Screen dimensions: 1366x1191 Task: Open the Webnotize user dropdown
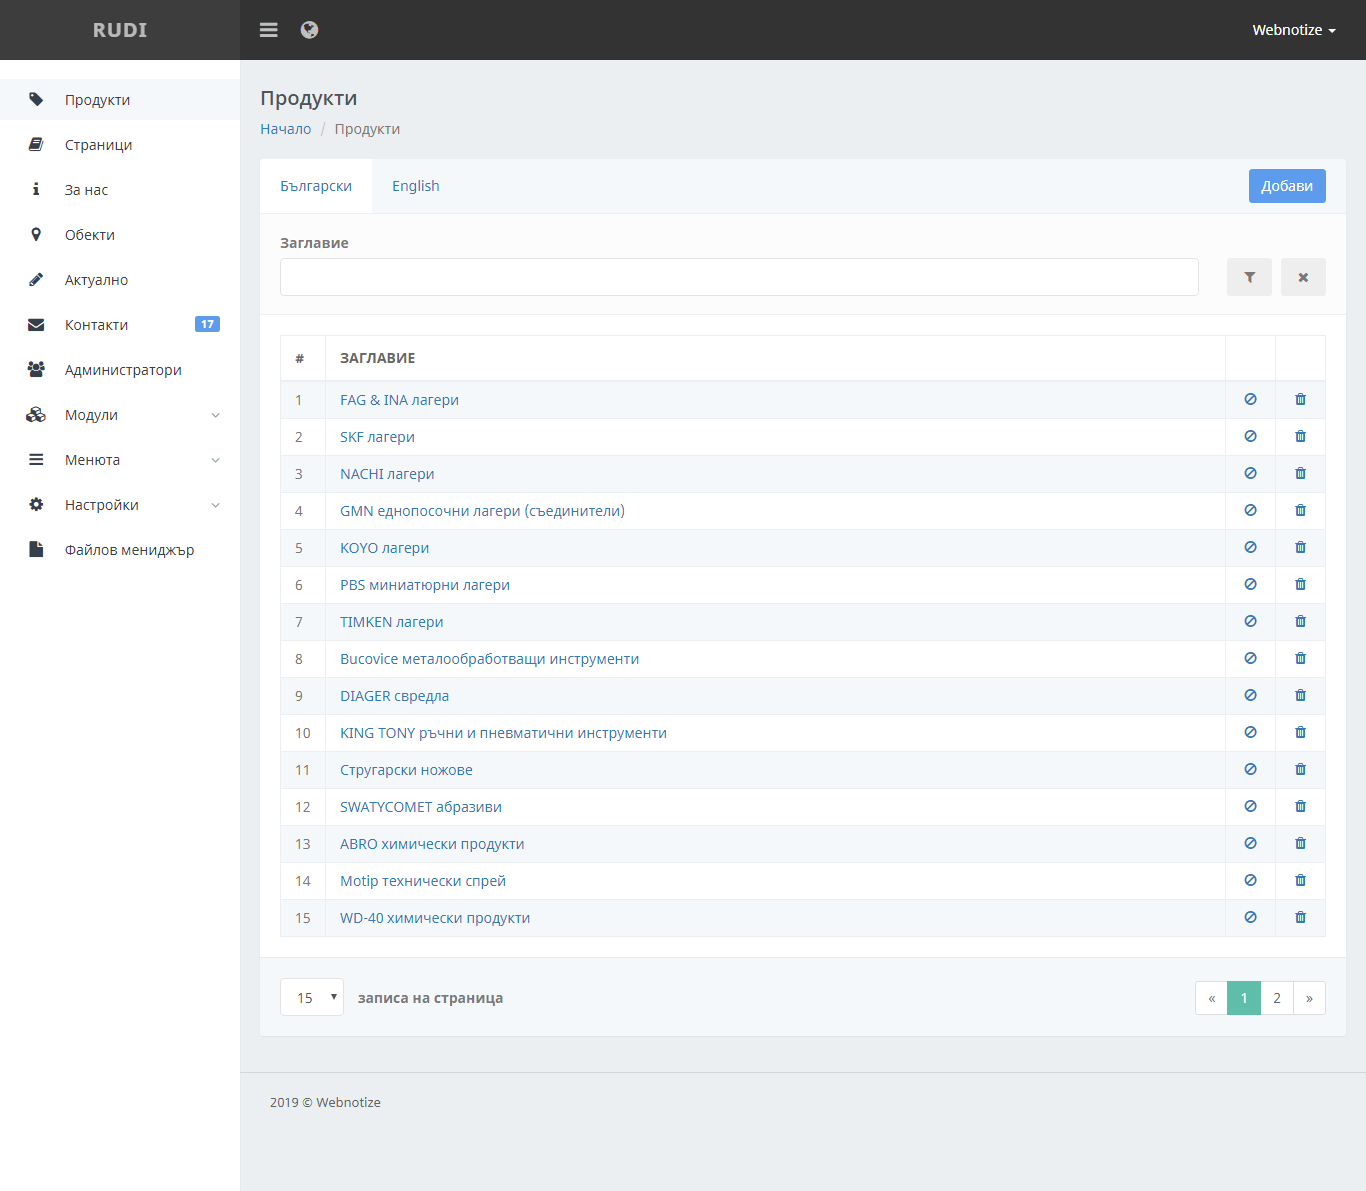(1293, 30)
